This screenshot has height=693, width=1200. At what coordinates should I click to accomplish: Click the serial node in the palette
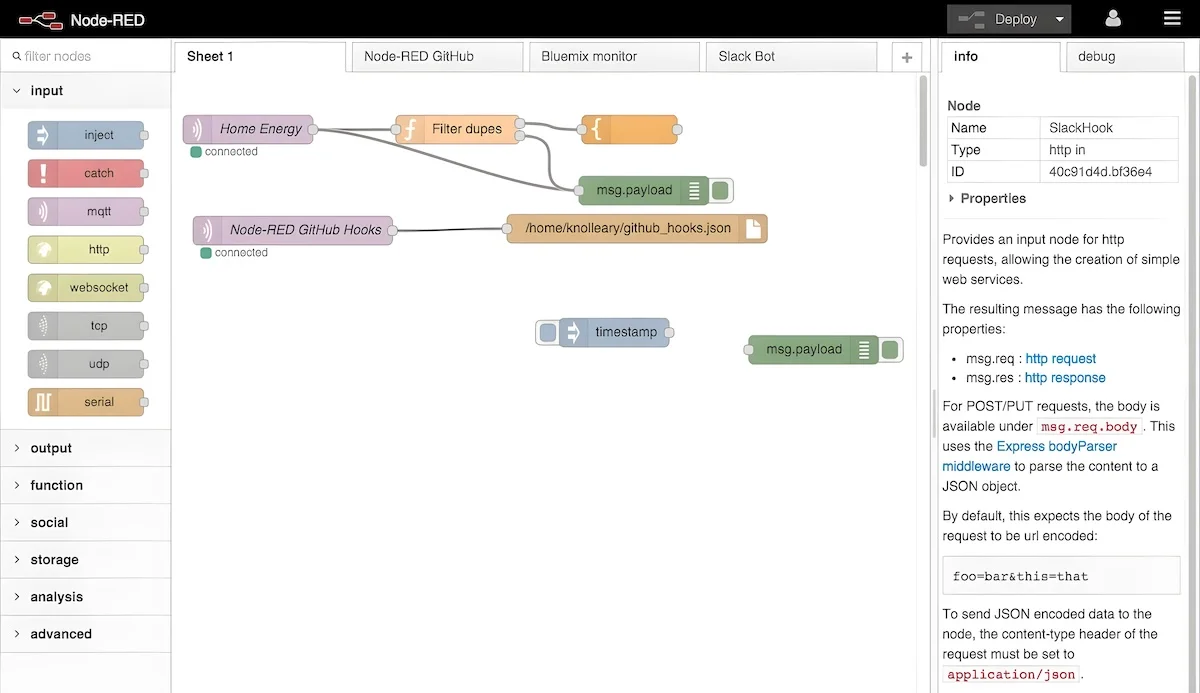86,402
